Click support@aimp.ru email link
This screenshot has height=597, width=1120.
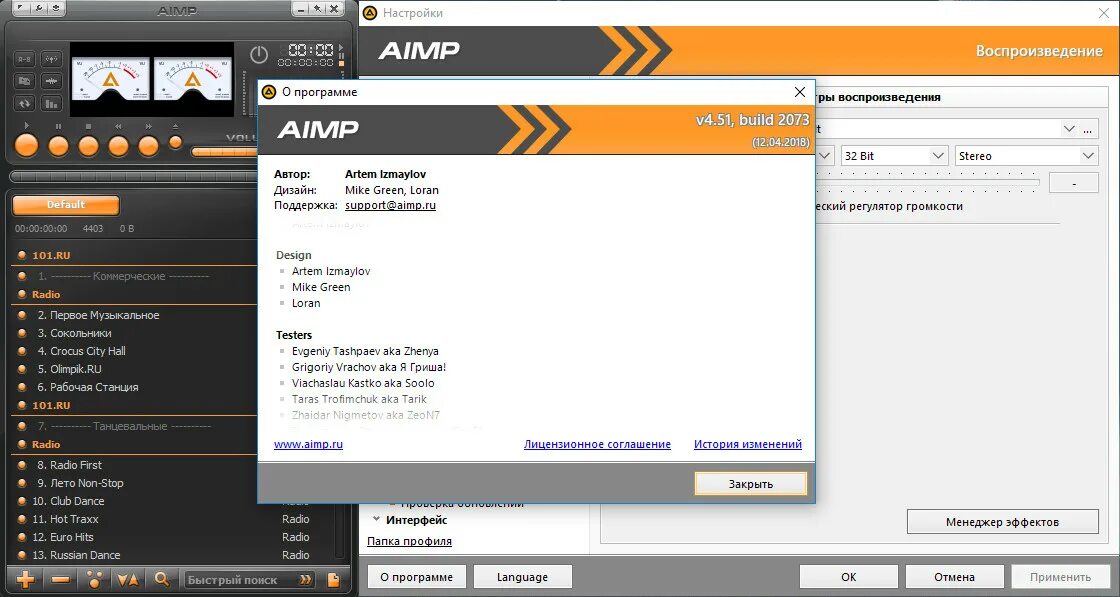tap(390, 205)
